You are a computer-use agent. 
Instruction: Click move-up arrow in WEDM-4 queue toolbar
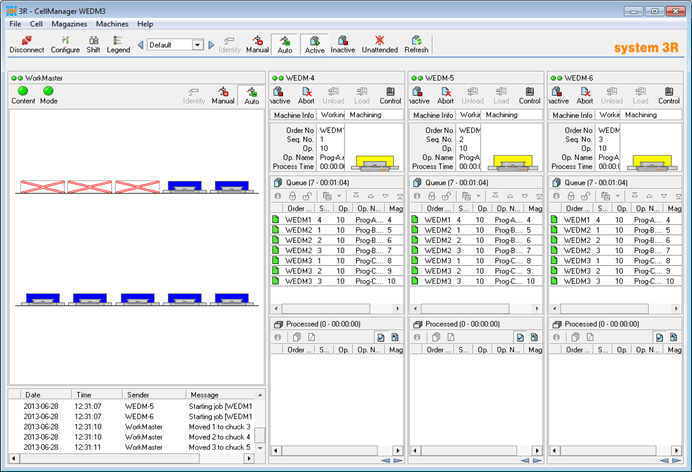[x=371, y=196]
